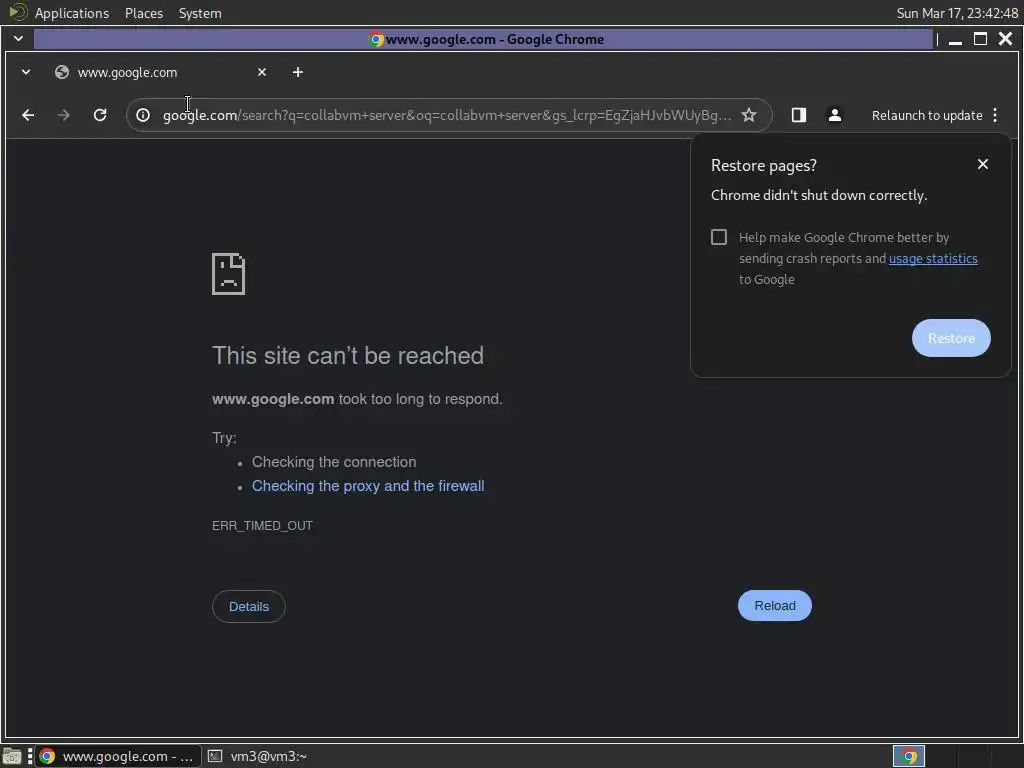This screenshot has width=1024, height=768.
Task: Open the Applications menu
Action: pyautogui.click(x=72, y=13)
